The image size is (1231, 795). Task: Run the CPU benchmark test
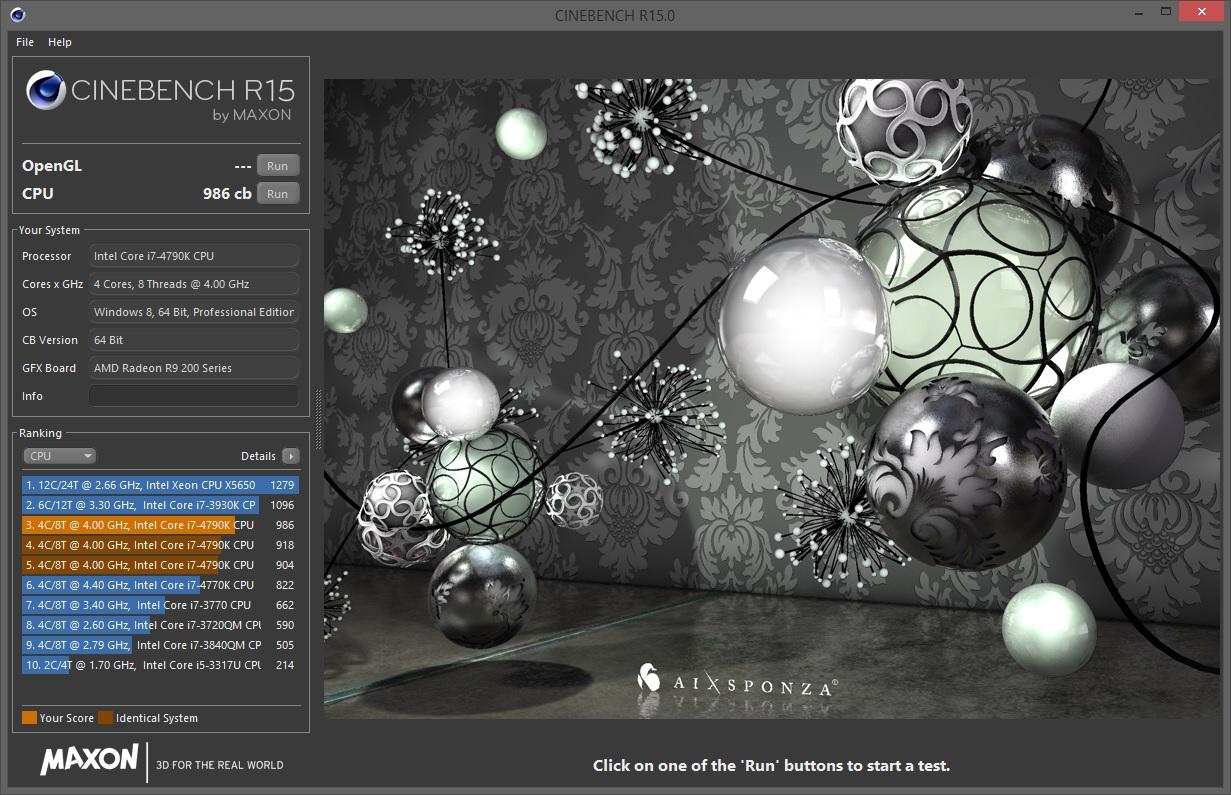(x=278, y=194)
